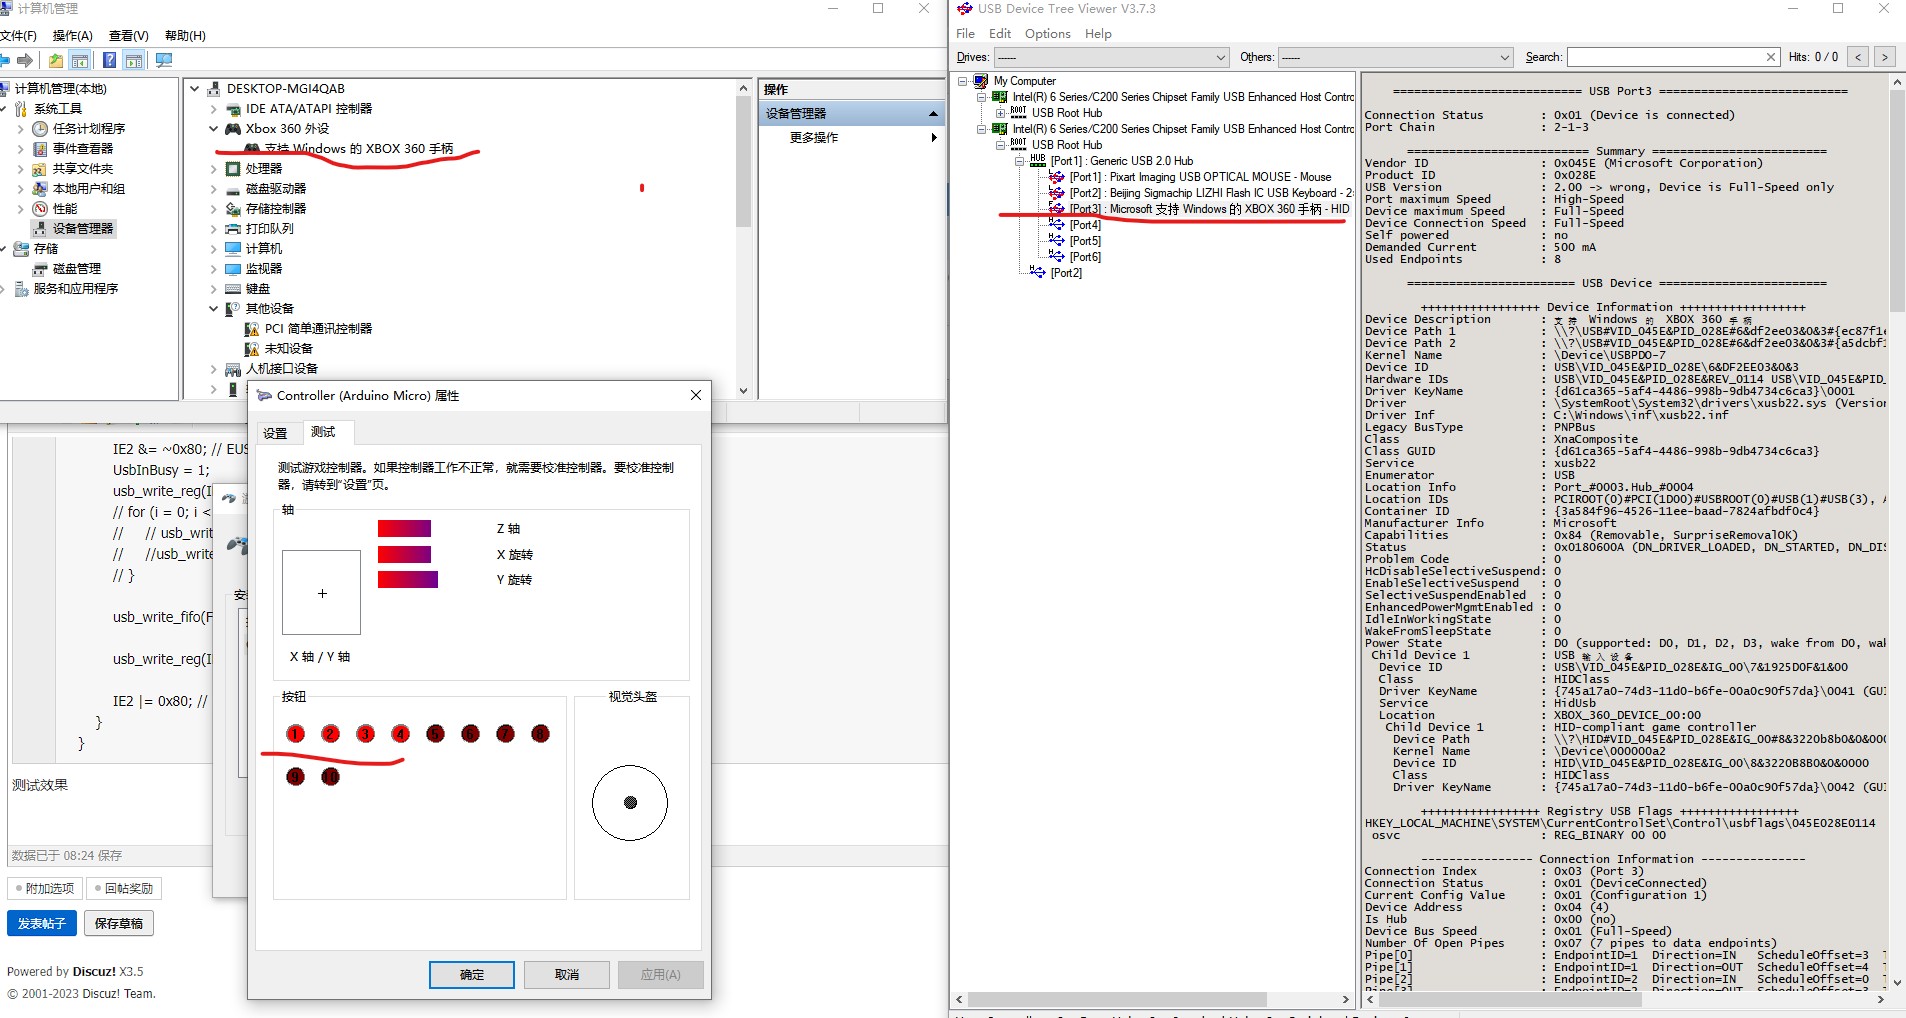Image resolution: width=1906 pixels, height=1018 pixels.
Task: Open the Drives dropdown in USB Tree Viewer
Action: (x=1220, y=57)
